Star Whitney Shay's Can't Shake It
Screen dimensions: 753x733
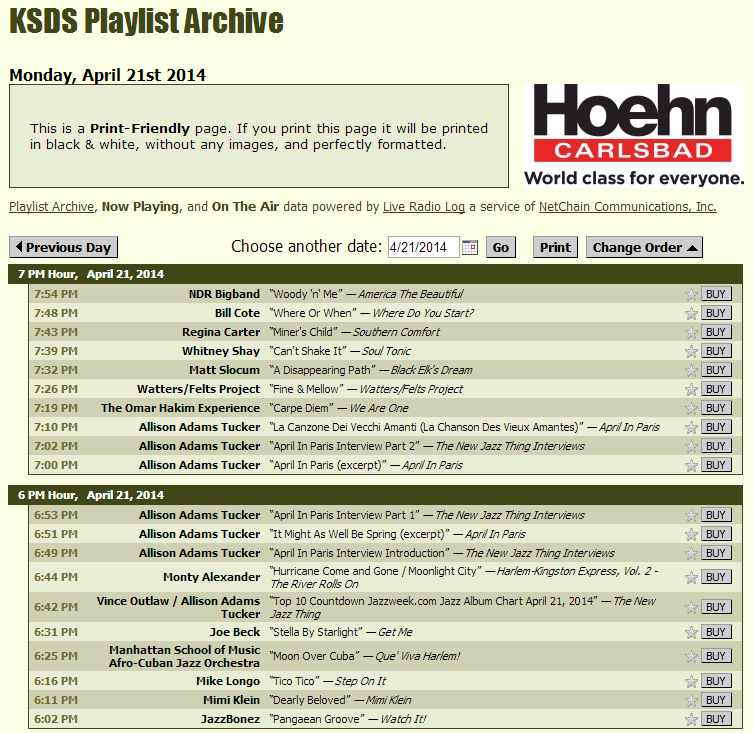[691, 351]
